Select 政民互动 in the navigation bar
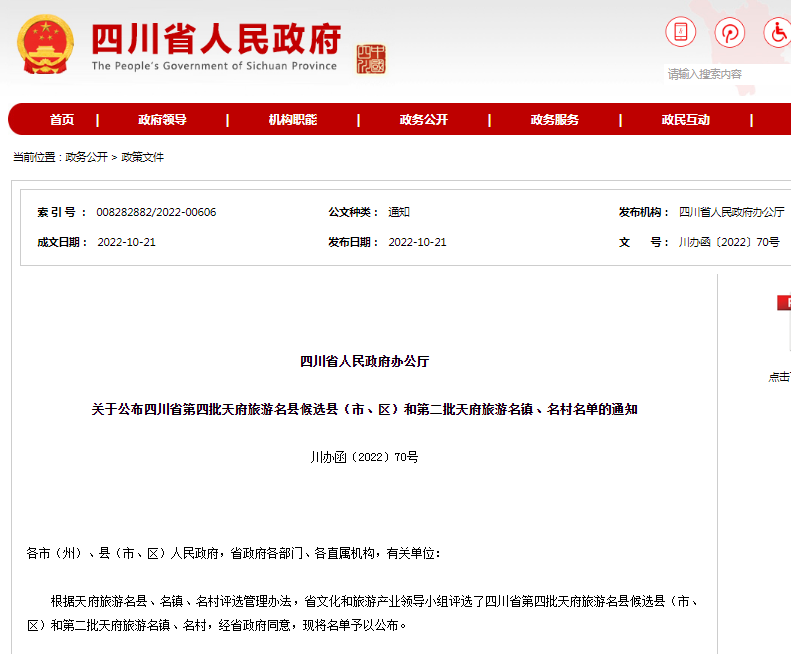This screenshot has height=654, width=791. coord(685,120)
